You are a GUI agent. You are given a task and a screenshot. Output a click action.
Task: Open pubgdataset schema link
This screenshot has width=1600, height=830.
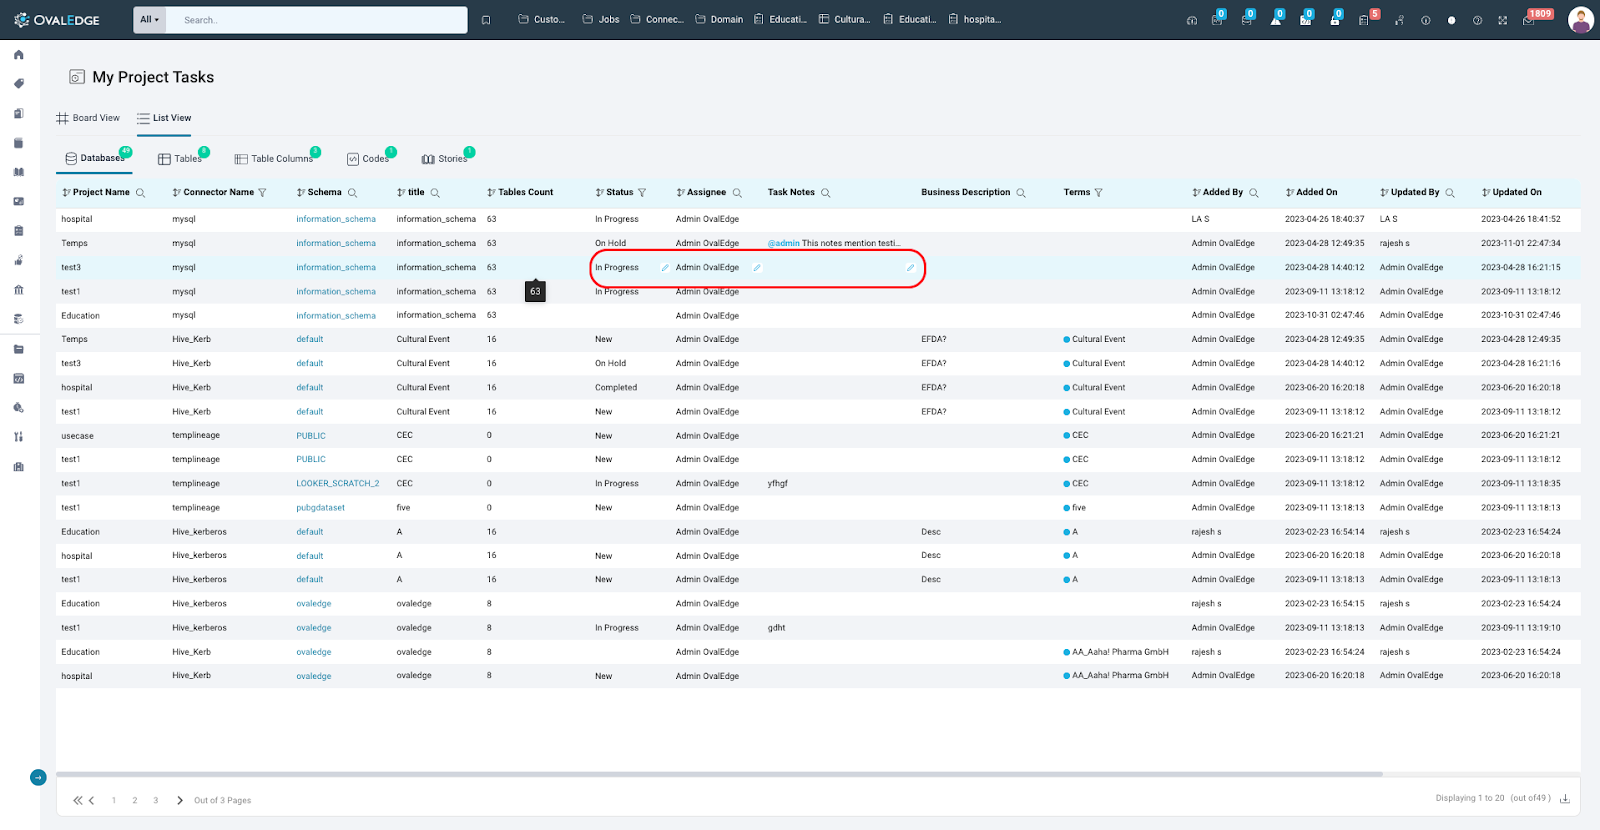pyautogui.click(x=320, y=508)
